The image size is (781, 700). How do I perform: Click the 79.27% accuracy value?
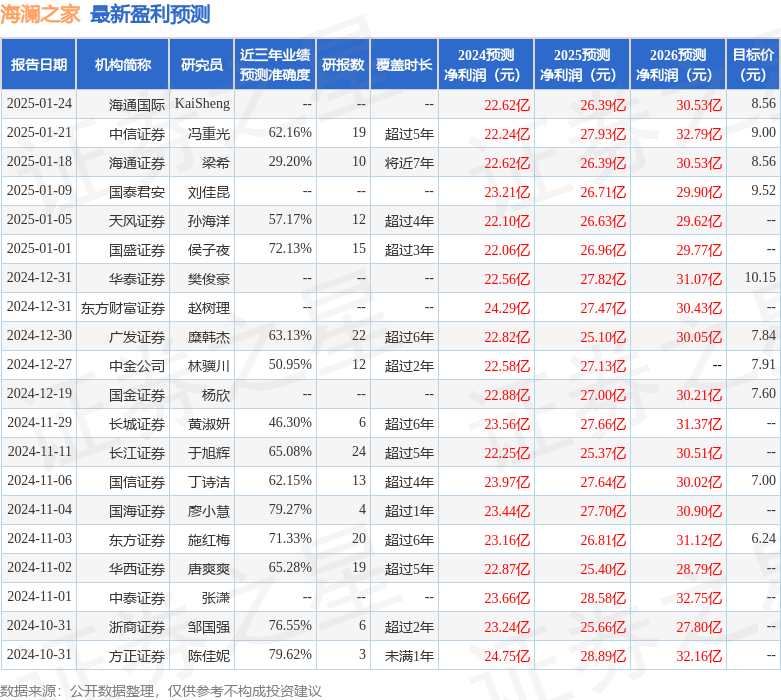[x=290, y=510]
